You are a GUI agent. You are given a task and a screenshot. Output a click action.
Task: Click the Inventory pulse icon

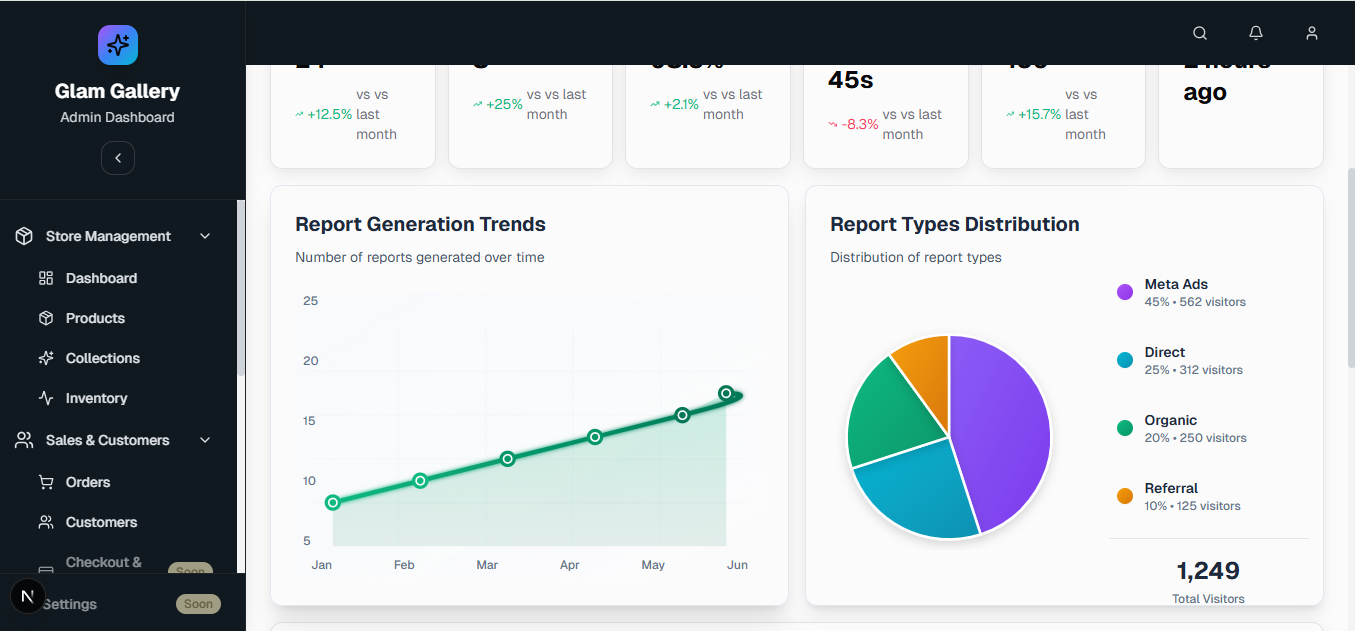click(46, 398)
